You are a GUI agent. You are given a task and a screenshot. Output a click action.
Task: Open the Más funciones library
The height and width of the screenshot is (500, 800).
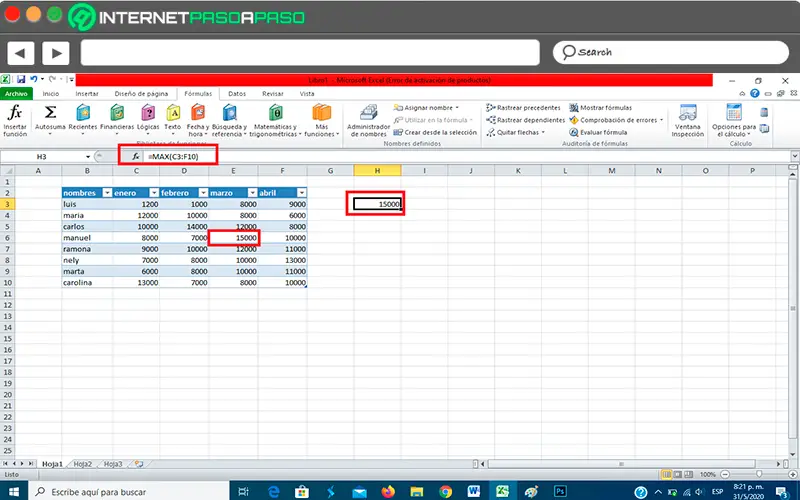[x=322, y=120]
